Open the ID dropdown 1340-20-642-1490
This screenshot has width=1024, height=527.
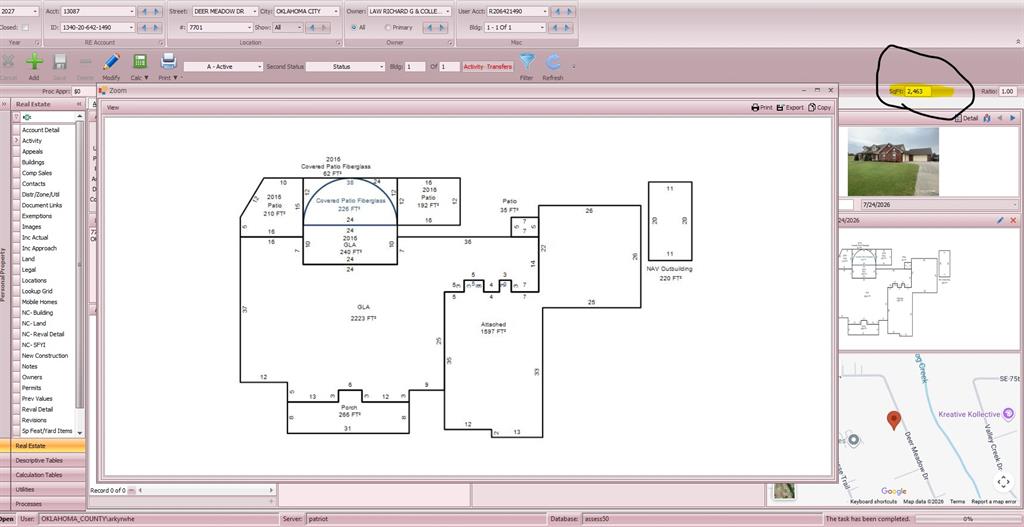tap(131, 27)
